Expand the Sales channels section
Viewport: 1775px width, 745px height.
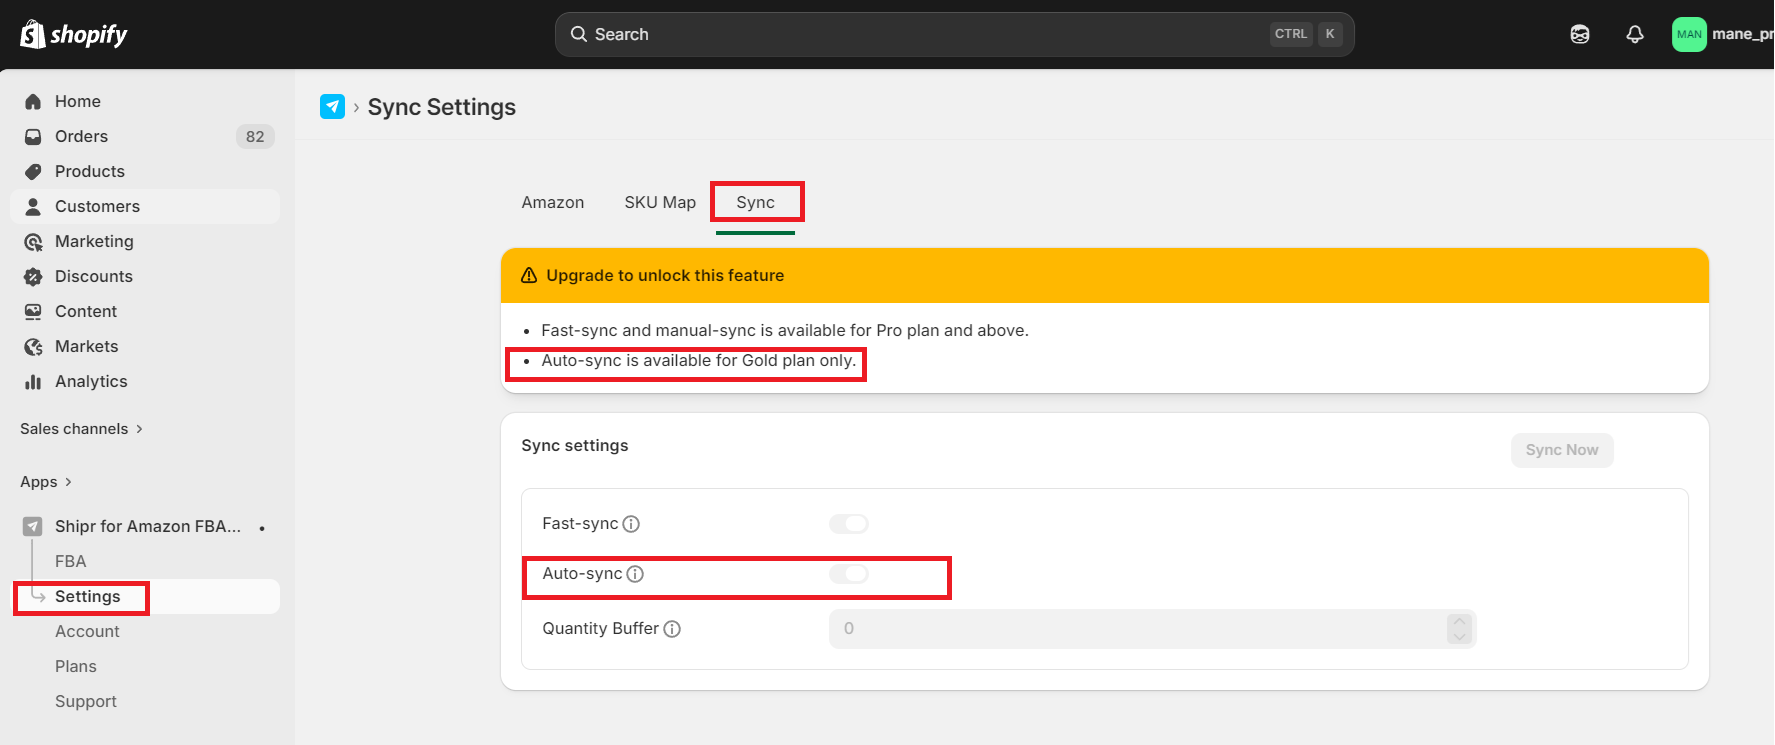[82, 429]
